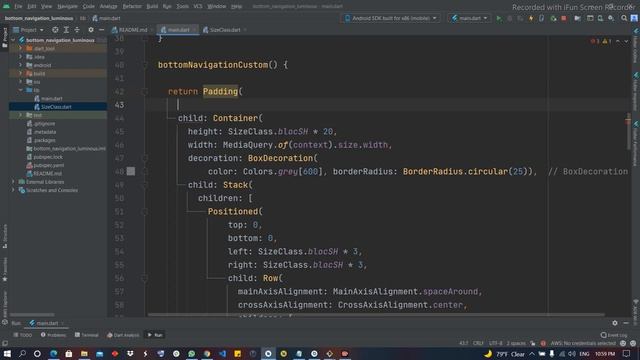The height and width of the screenshot is (360, 640).
Task: Click the Run tool window button
Action: [155, 335]
